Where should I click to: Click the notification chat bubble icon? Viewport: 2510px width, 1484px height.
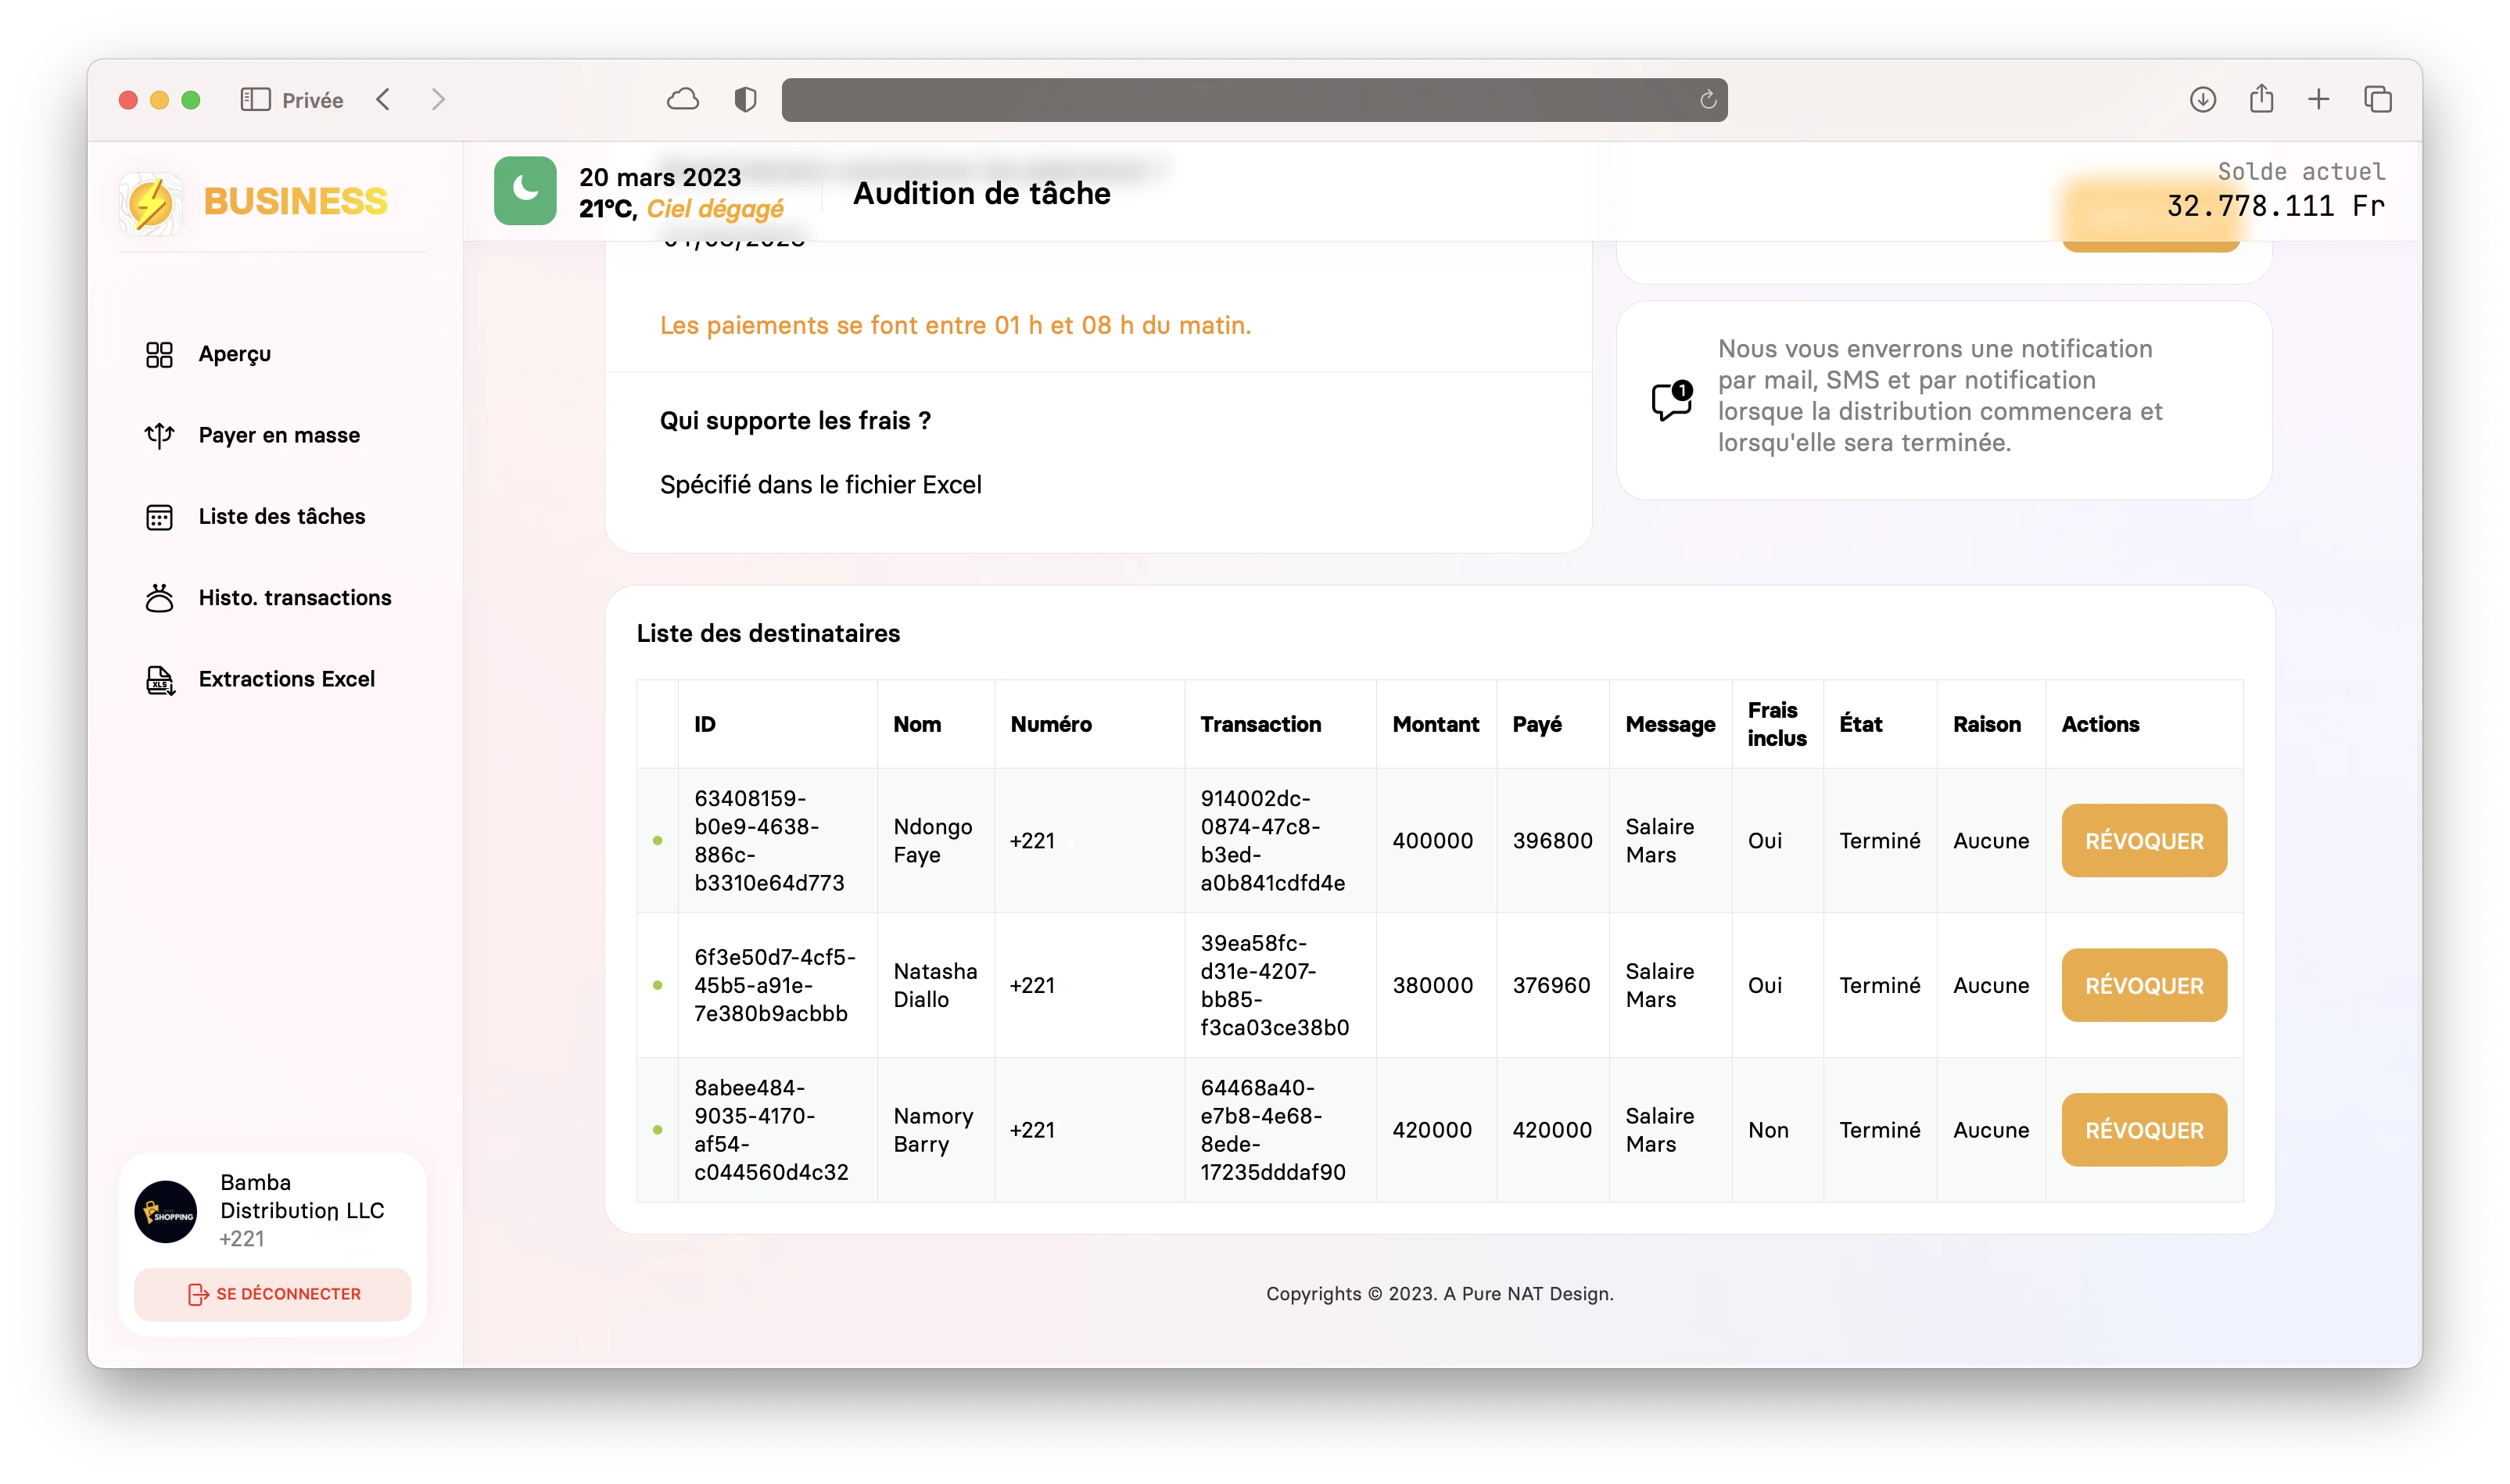click(1671, 399)
